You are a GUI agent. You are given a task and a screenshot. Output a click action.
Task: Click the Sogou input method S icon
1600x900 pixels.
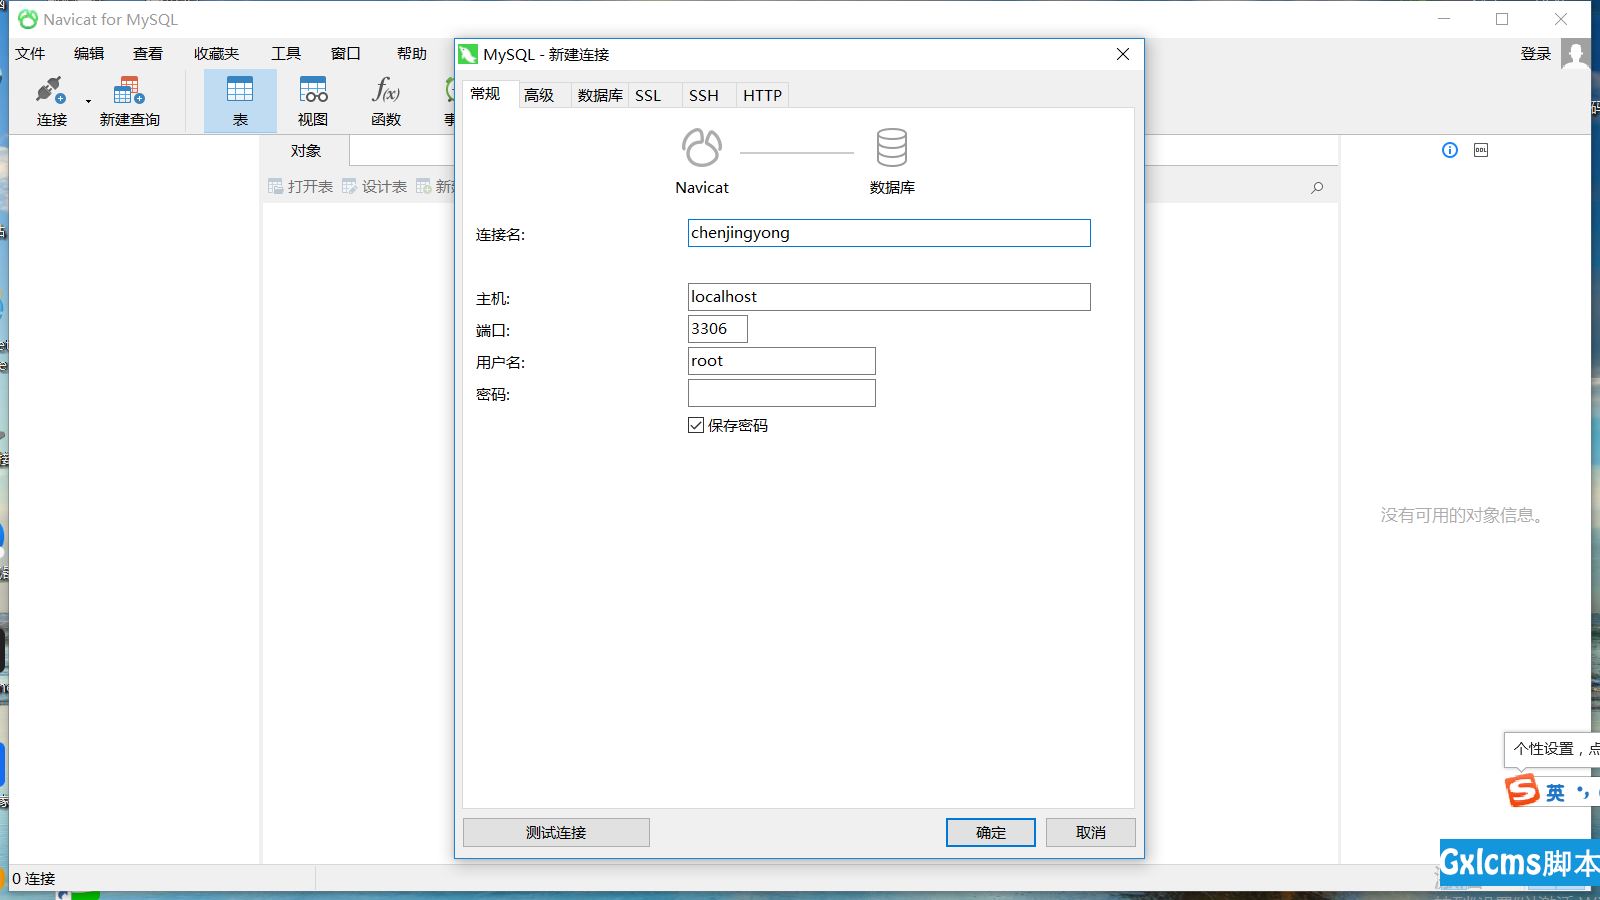coord(1522,790)
